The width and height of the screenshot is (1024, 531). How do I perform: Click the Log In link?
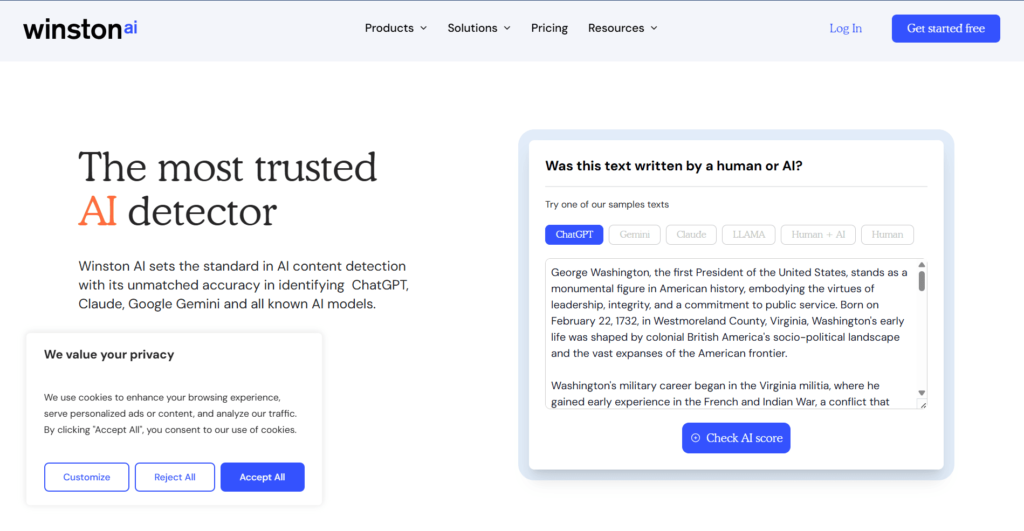(x=845, y=28)
